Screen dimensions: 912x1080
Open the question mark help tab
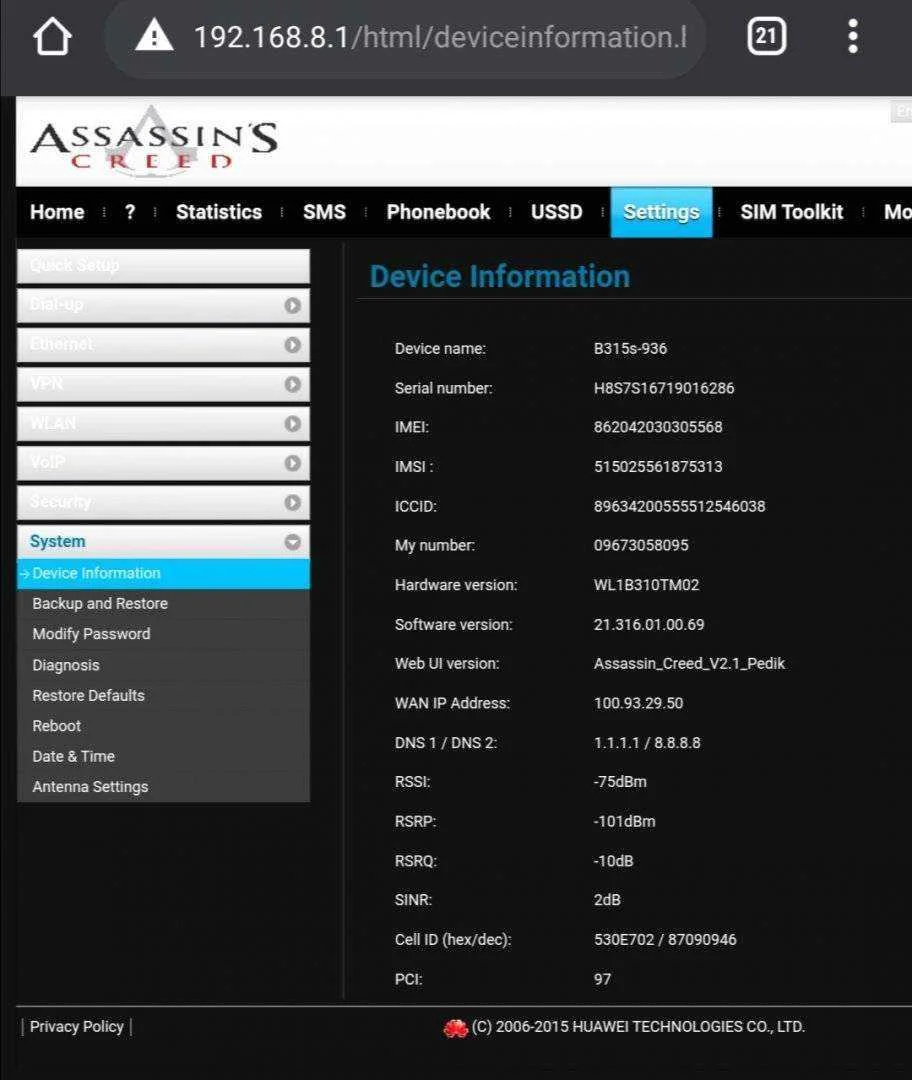130,211
